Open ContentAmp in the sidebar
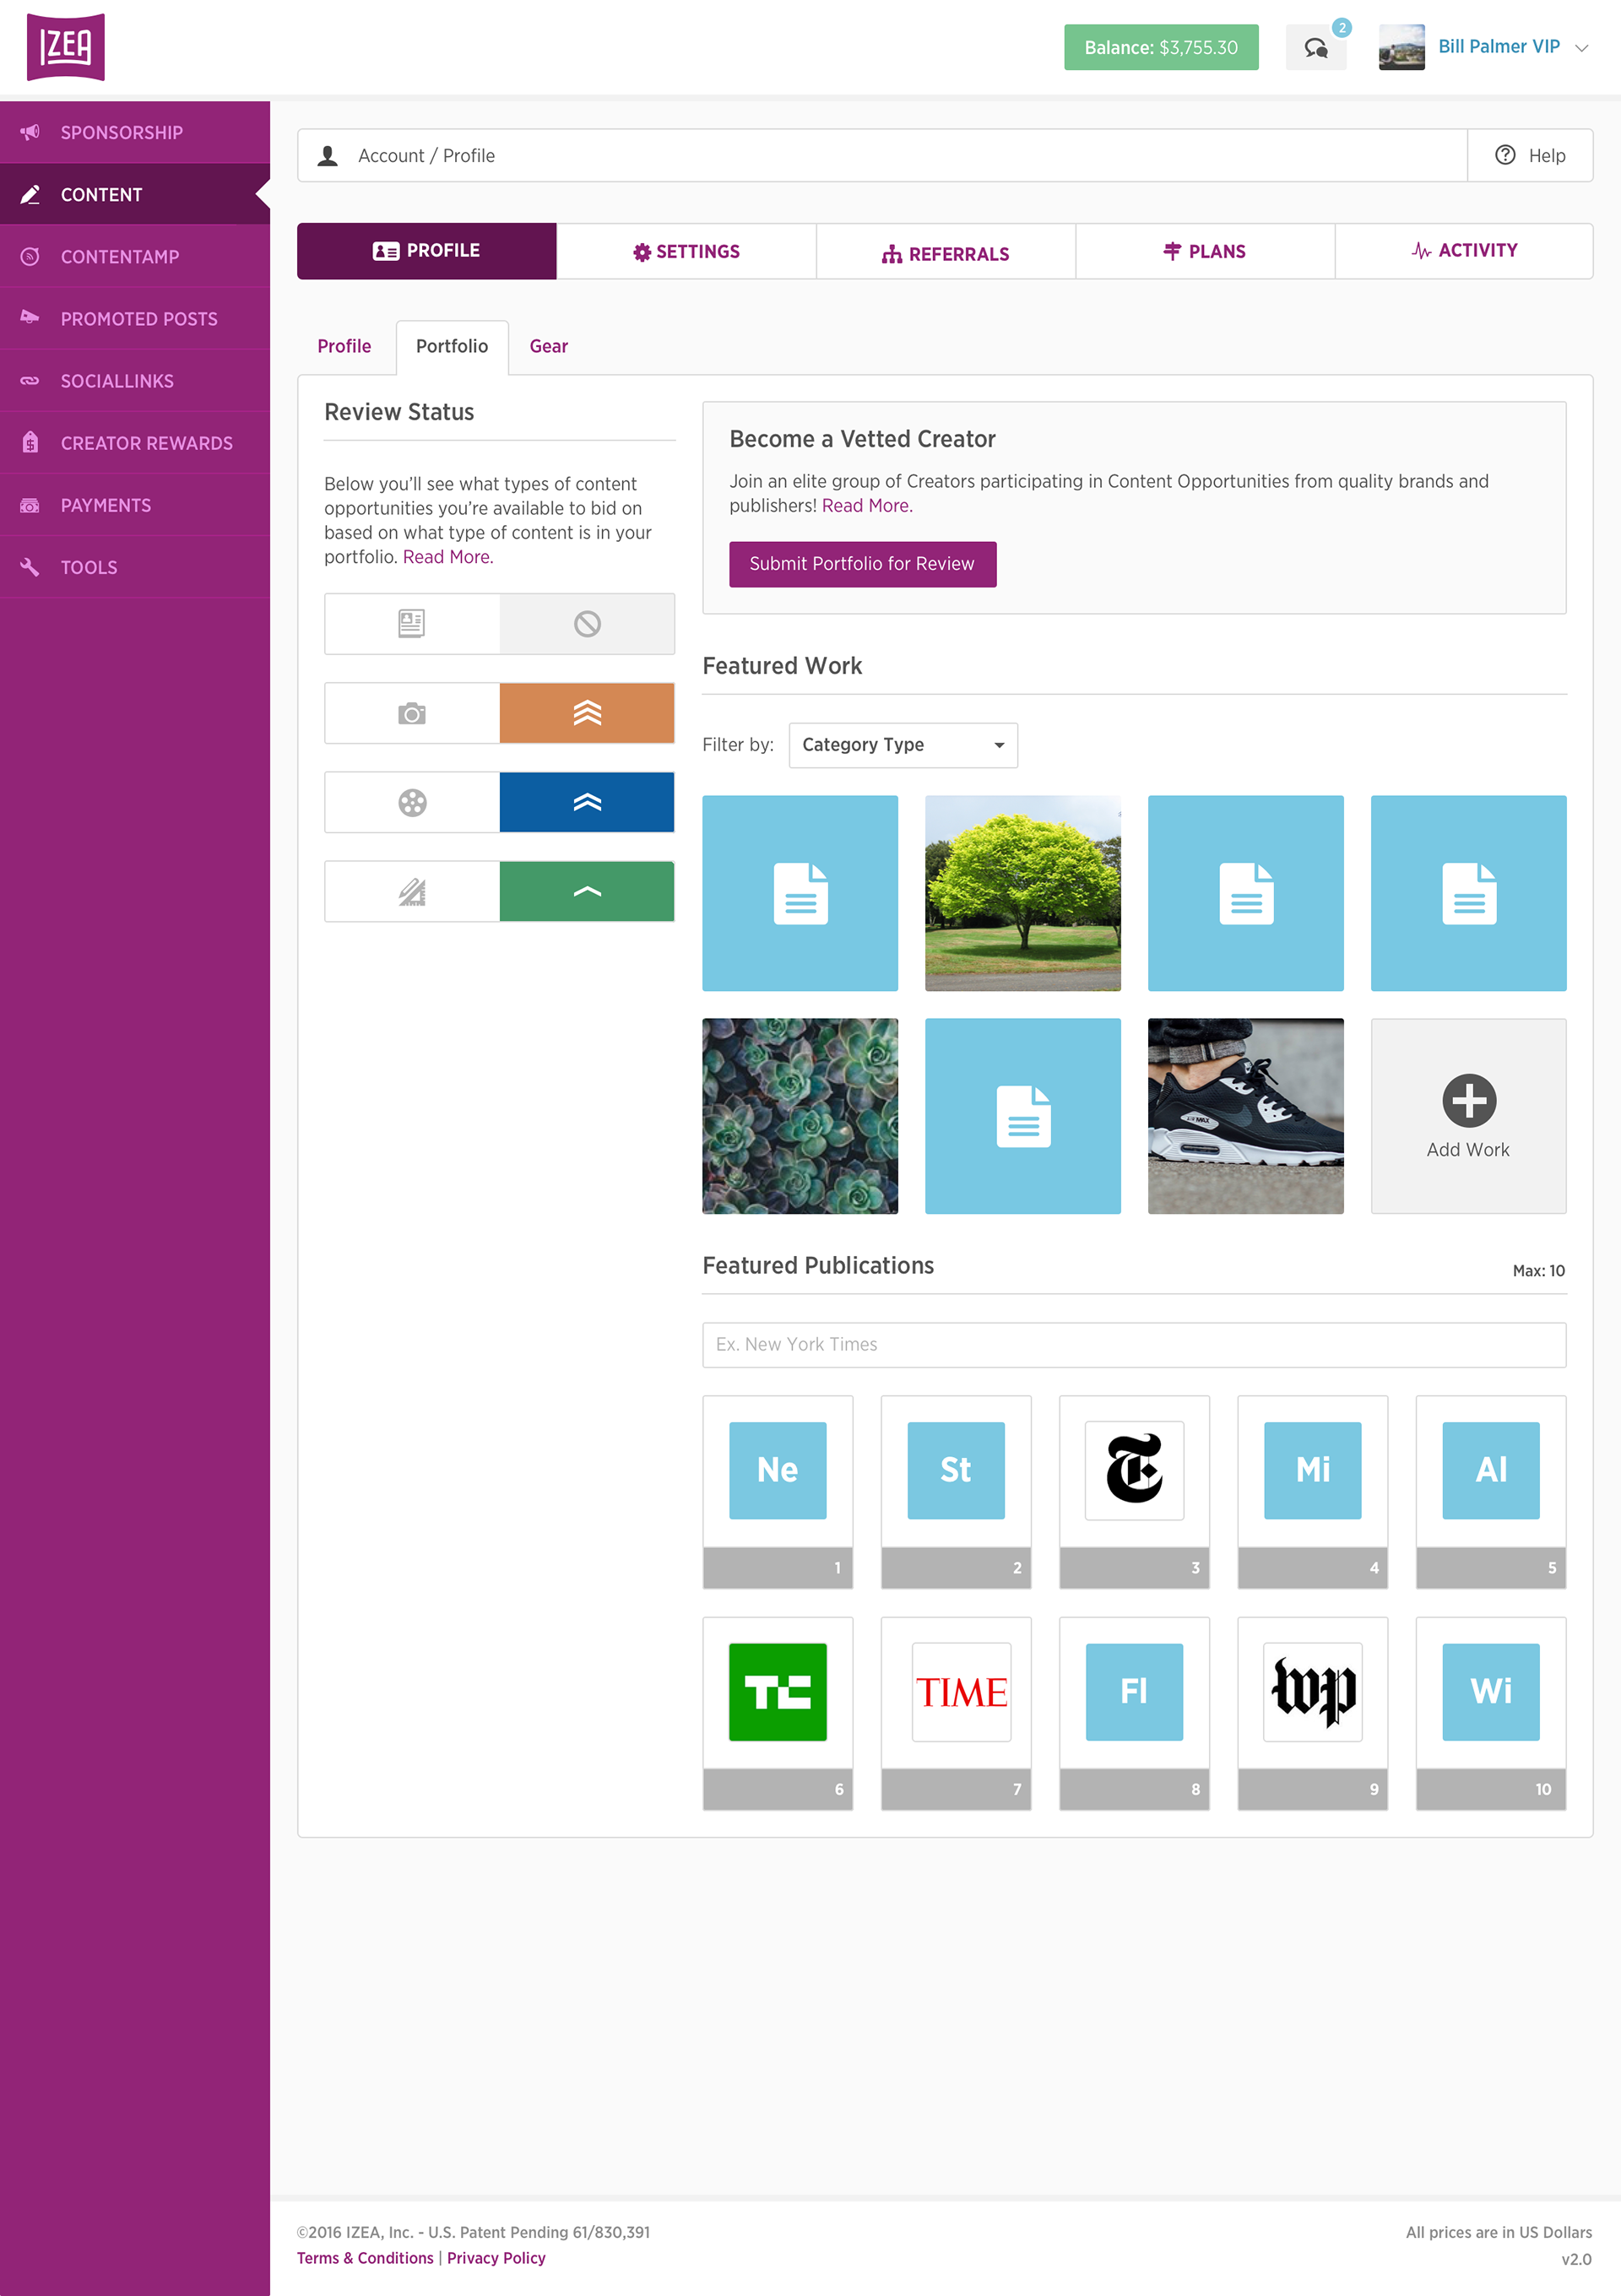1621x2296 pixels. pos(135,256)
